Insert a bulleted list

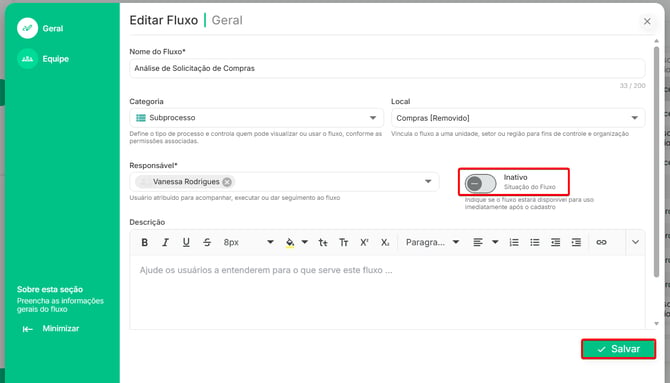click(535, 242)
